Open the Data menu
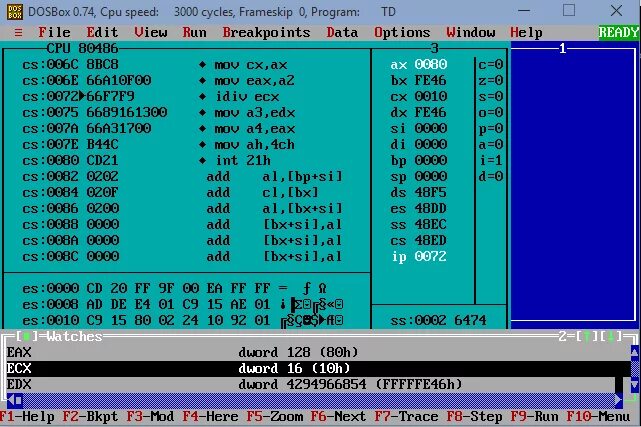This screenshot has width=641, height=427. [x=342, y=32]
